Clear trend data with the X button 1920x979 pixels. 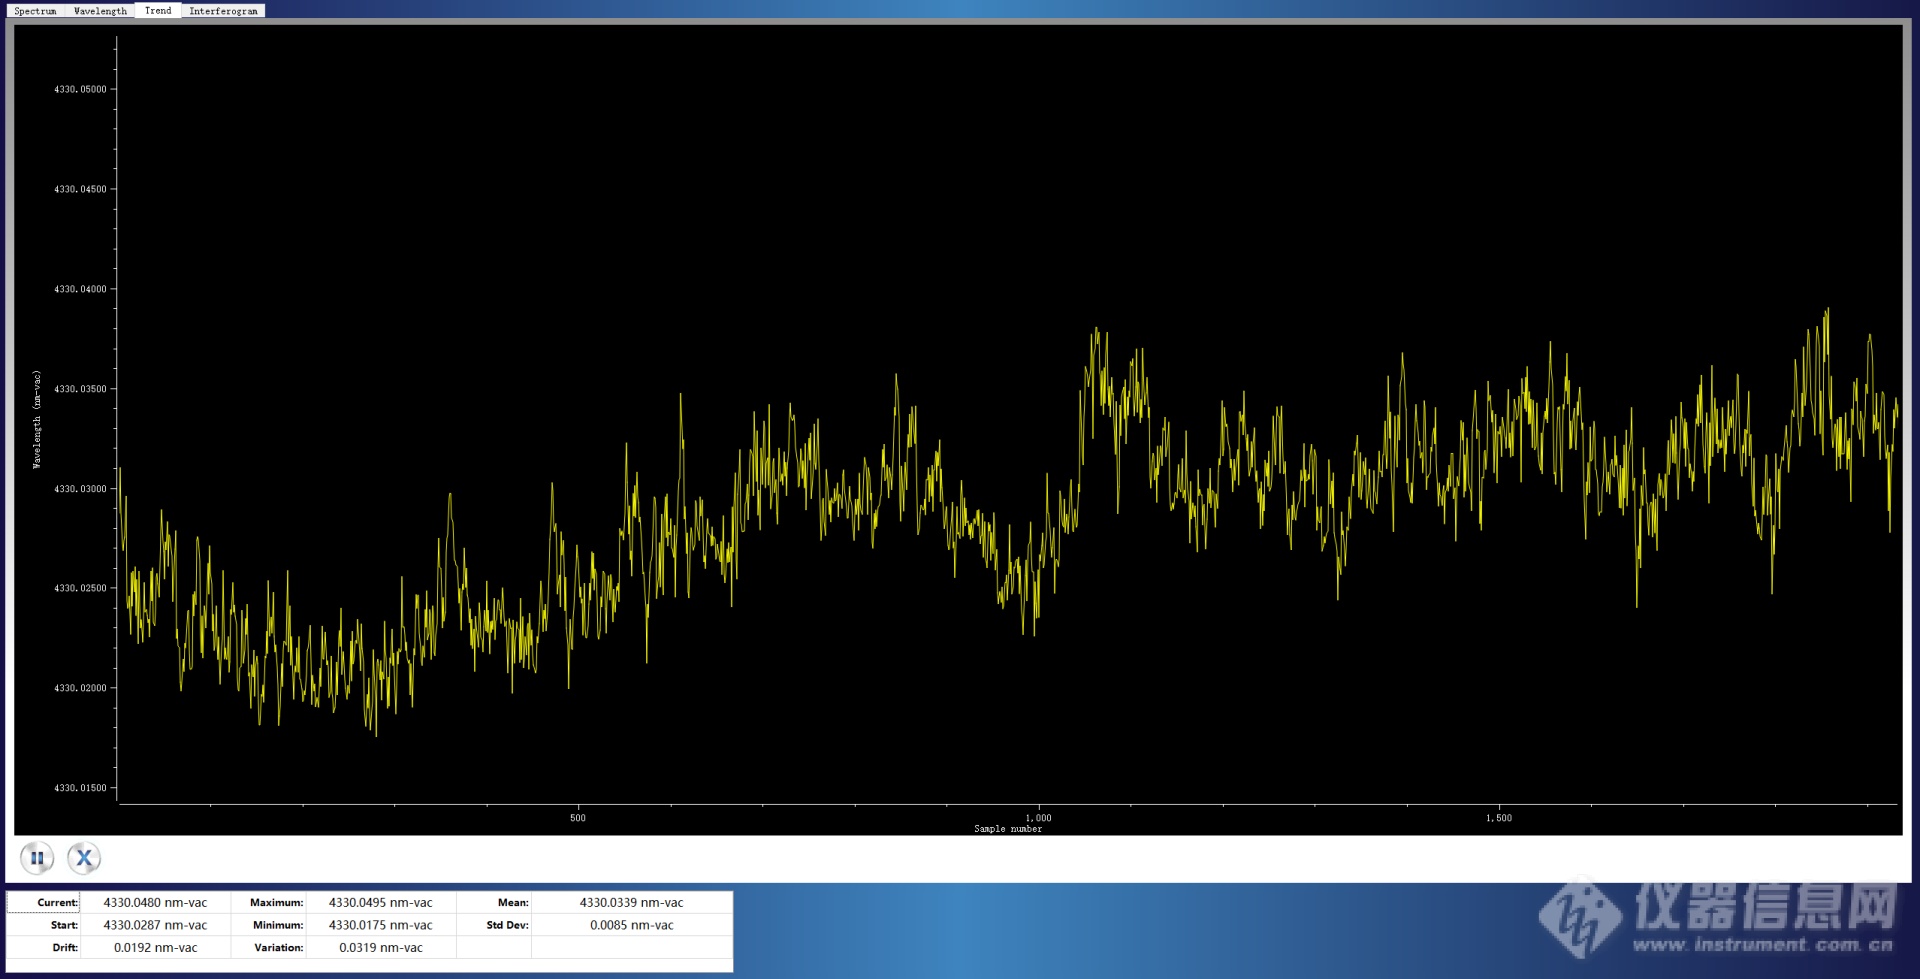(x=84, y=858)
